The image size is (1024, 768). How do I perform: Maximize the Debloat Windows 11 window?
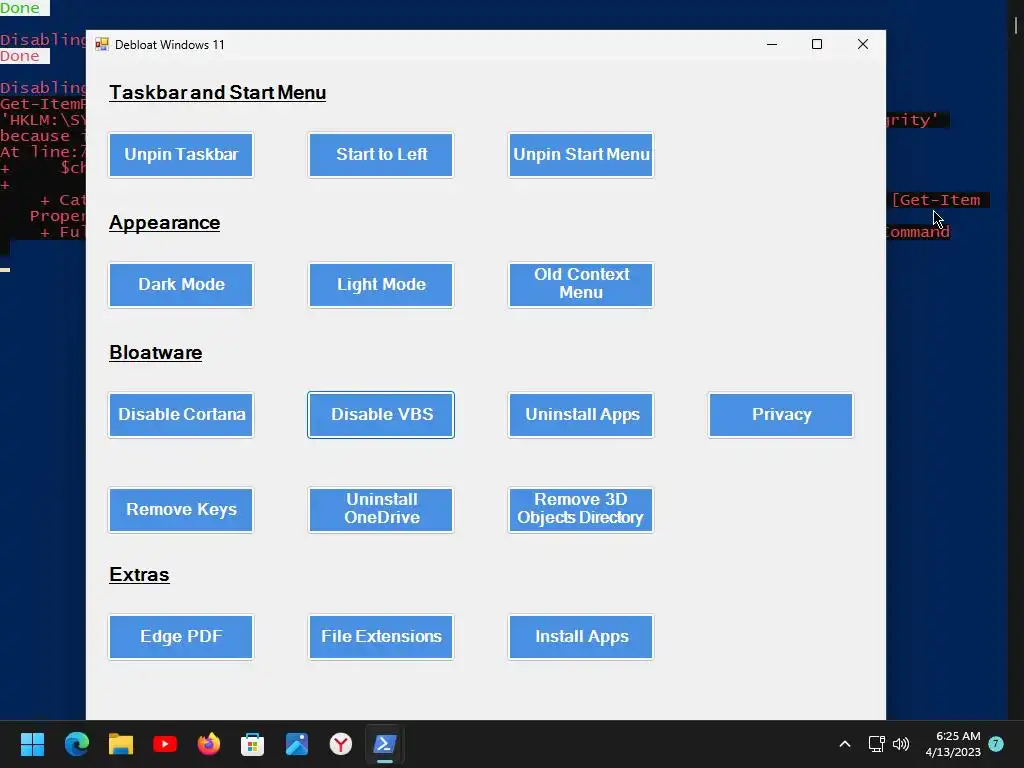pos(817,44)
